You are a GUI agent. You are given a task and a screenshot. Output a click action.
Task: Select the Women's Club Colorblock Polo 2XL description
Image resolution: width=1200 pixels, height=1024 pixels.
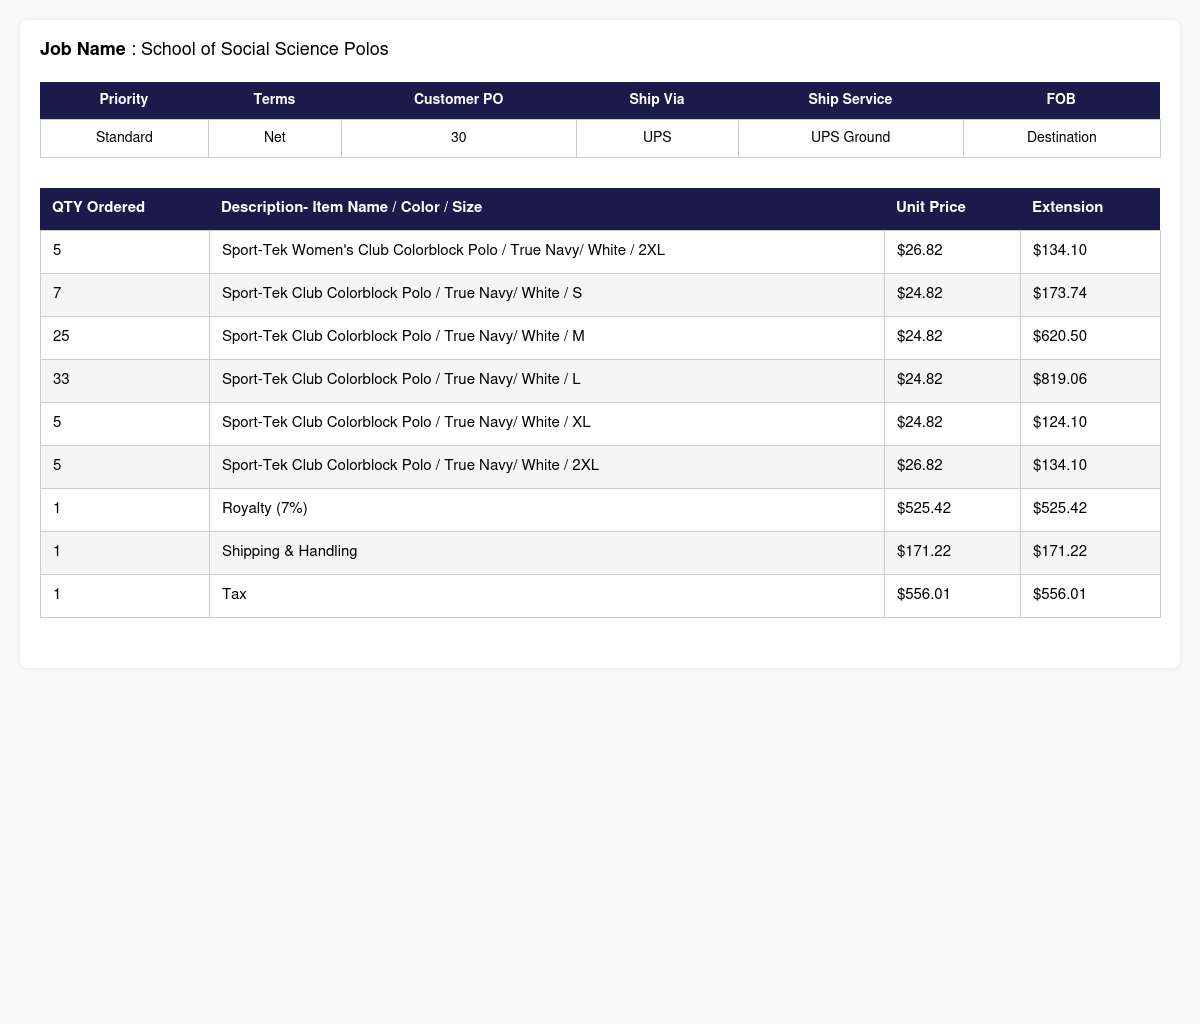pyautogui.click(x=547, y=251)
